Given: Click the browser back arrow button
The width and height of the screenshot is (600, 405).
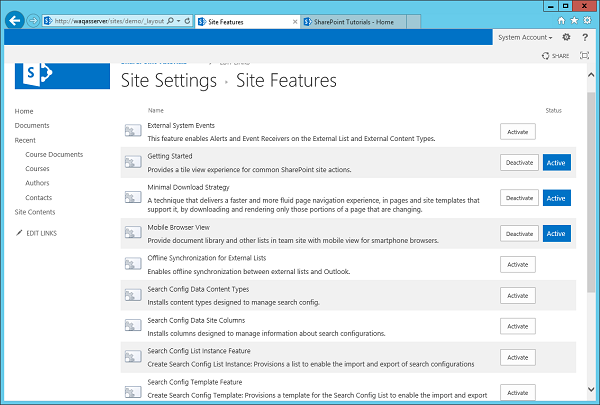Looking at the screenshot, I should coord(15,18).
